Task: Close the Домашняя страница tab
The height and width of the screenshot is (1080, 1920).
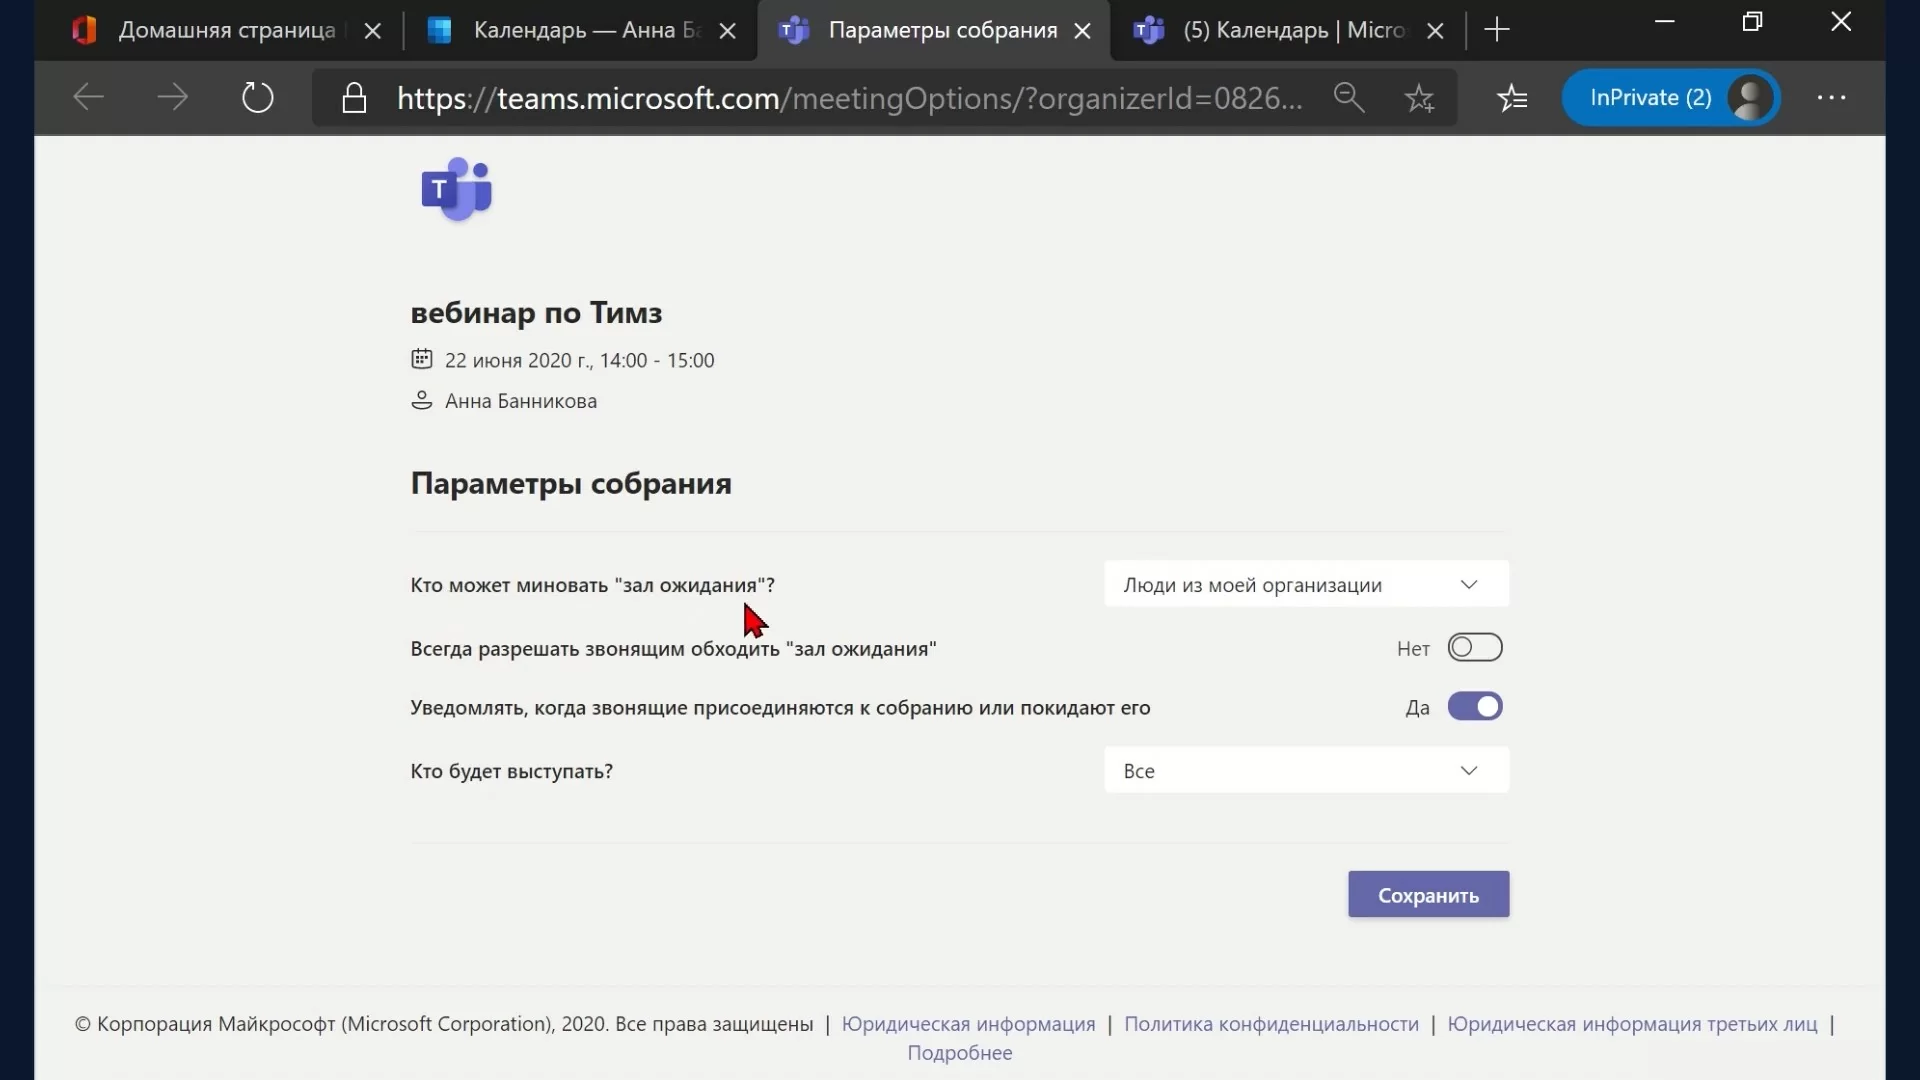Action: pos(373,31)
